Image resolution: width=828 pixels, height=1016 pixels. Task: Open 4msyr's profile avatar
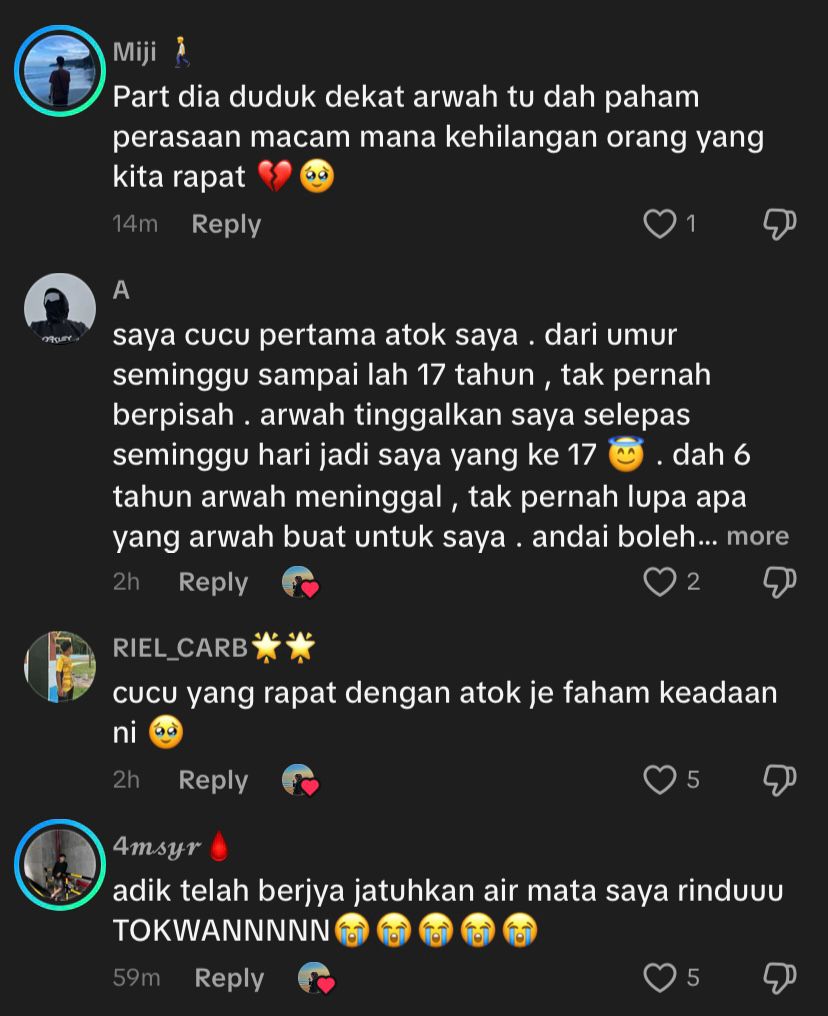60,865
